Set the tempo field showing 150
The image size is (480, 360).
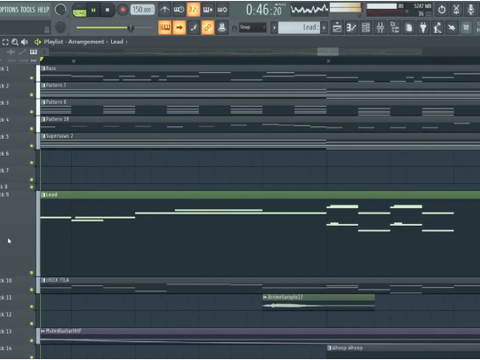[x=142, y=10]
